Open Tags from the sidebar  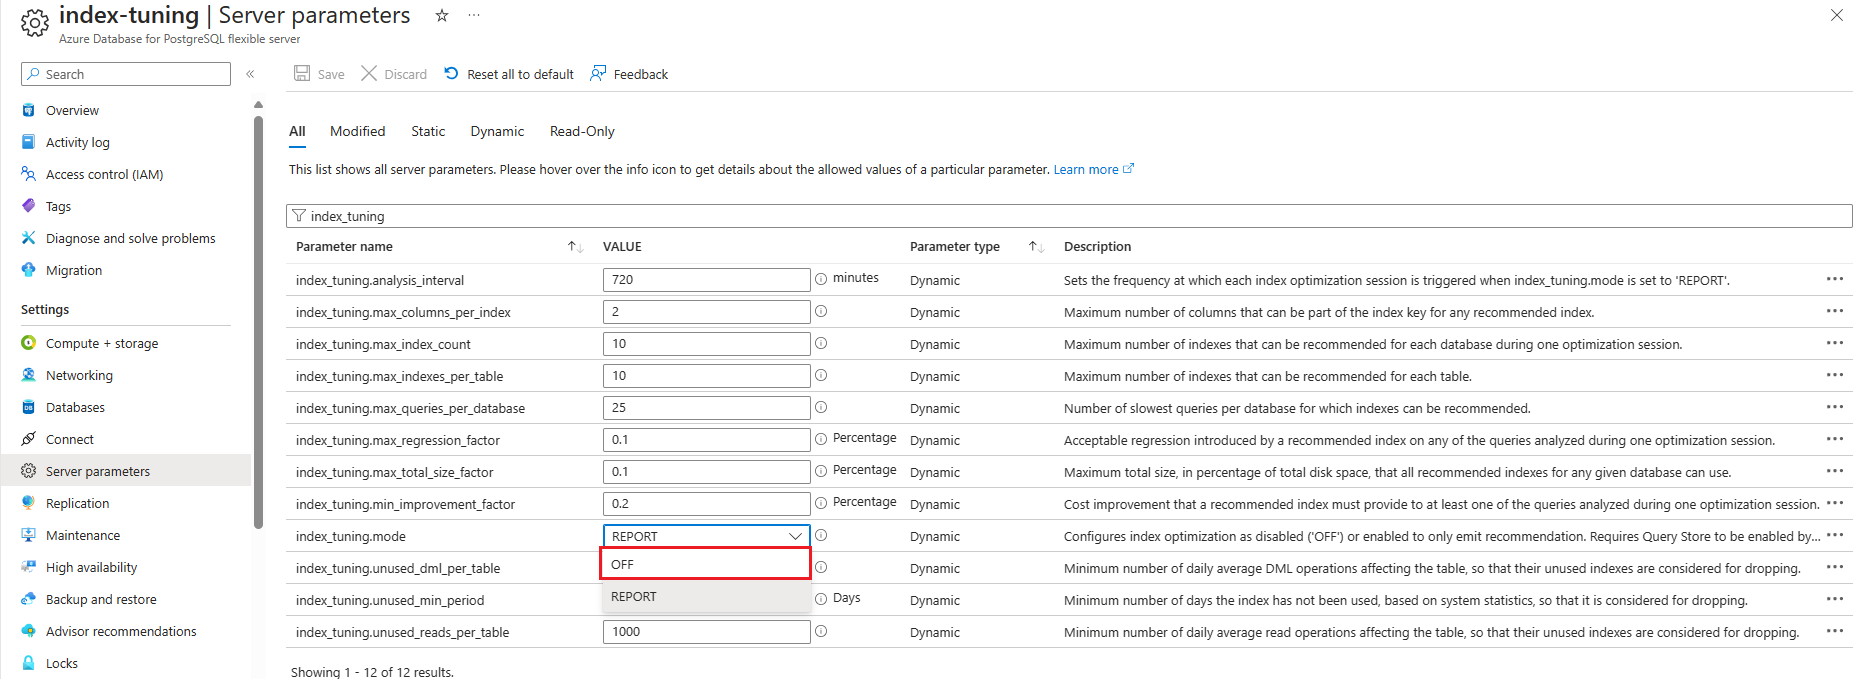coord(58,206)
